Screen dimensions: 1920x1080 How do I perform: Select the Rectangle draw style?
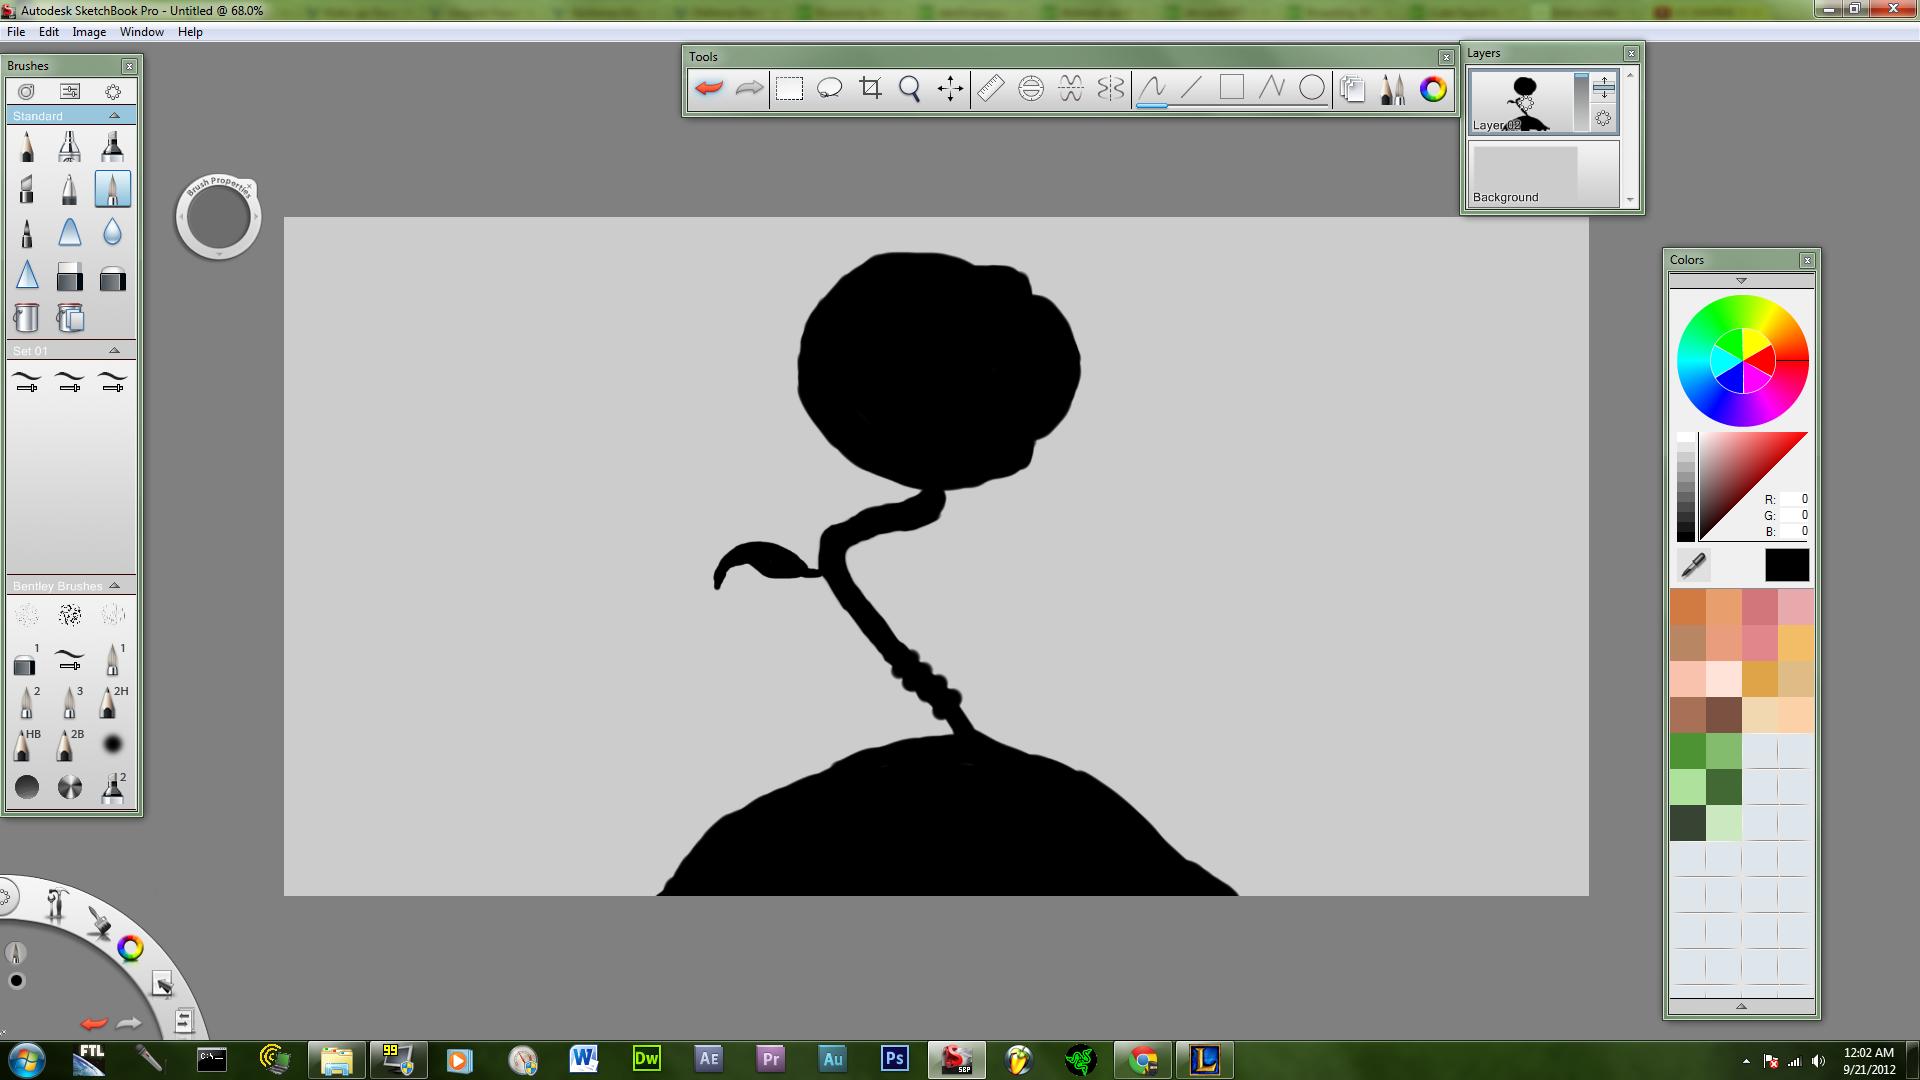tap(1231, 88)
